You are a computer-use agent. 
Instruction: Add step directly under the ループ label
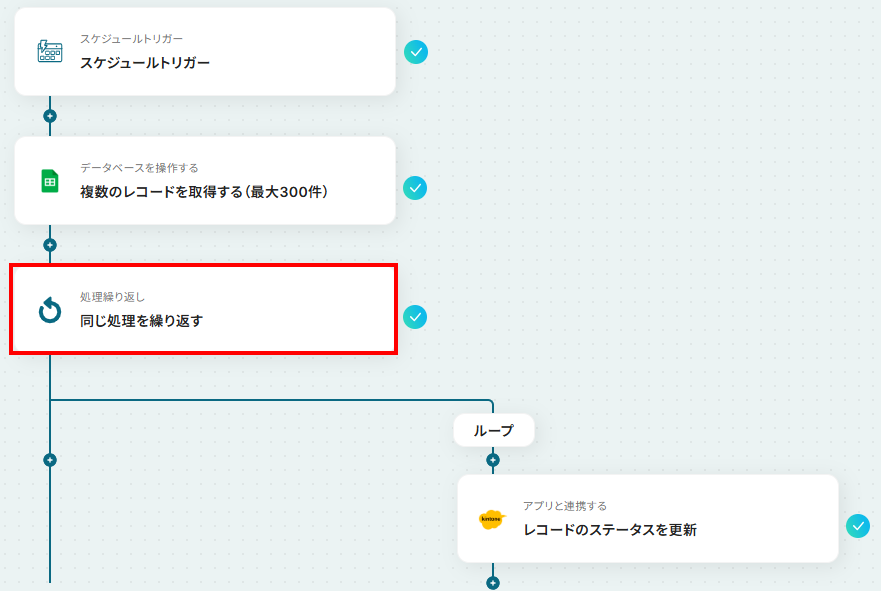[x=493, y=460]
